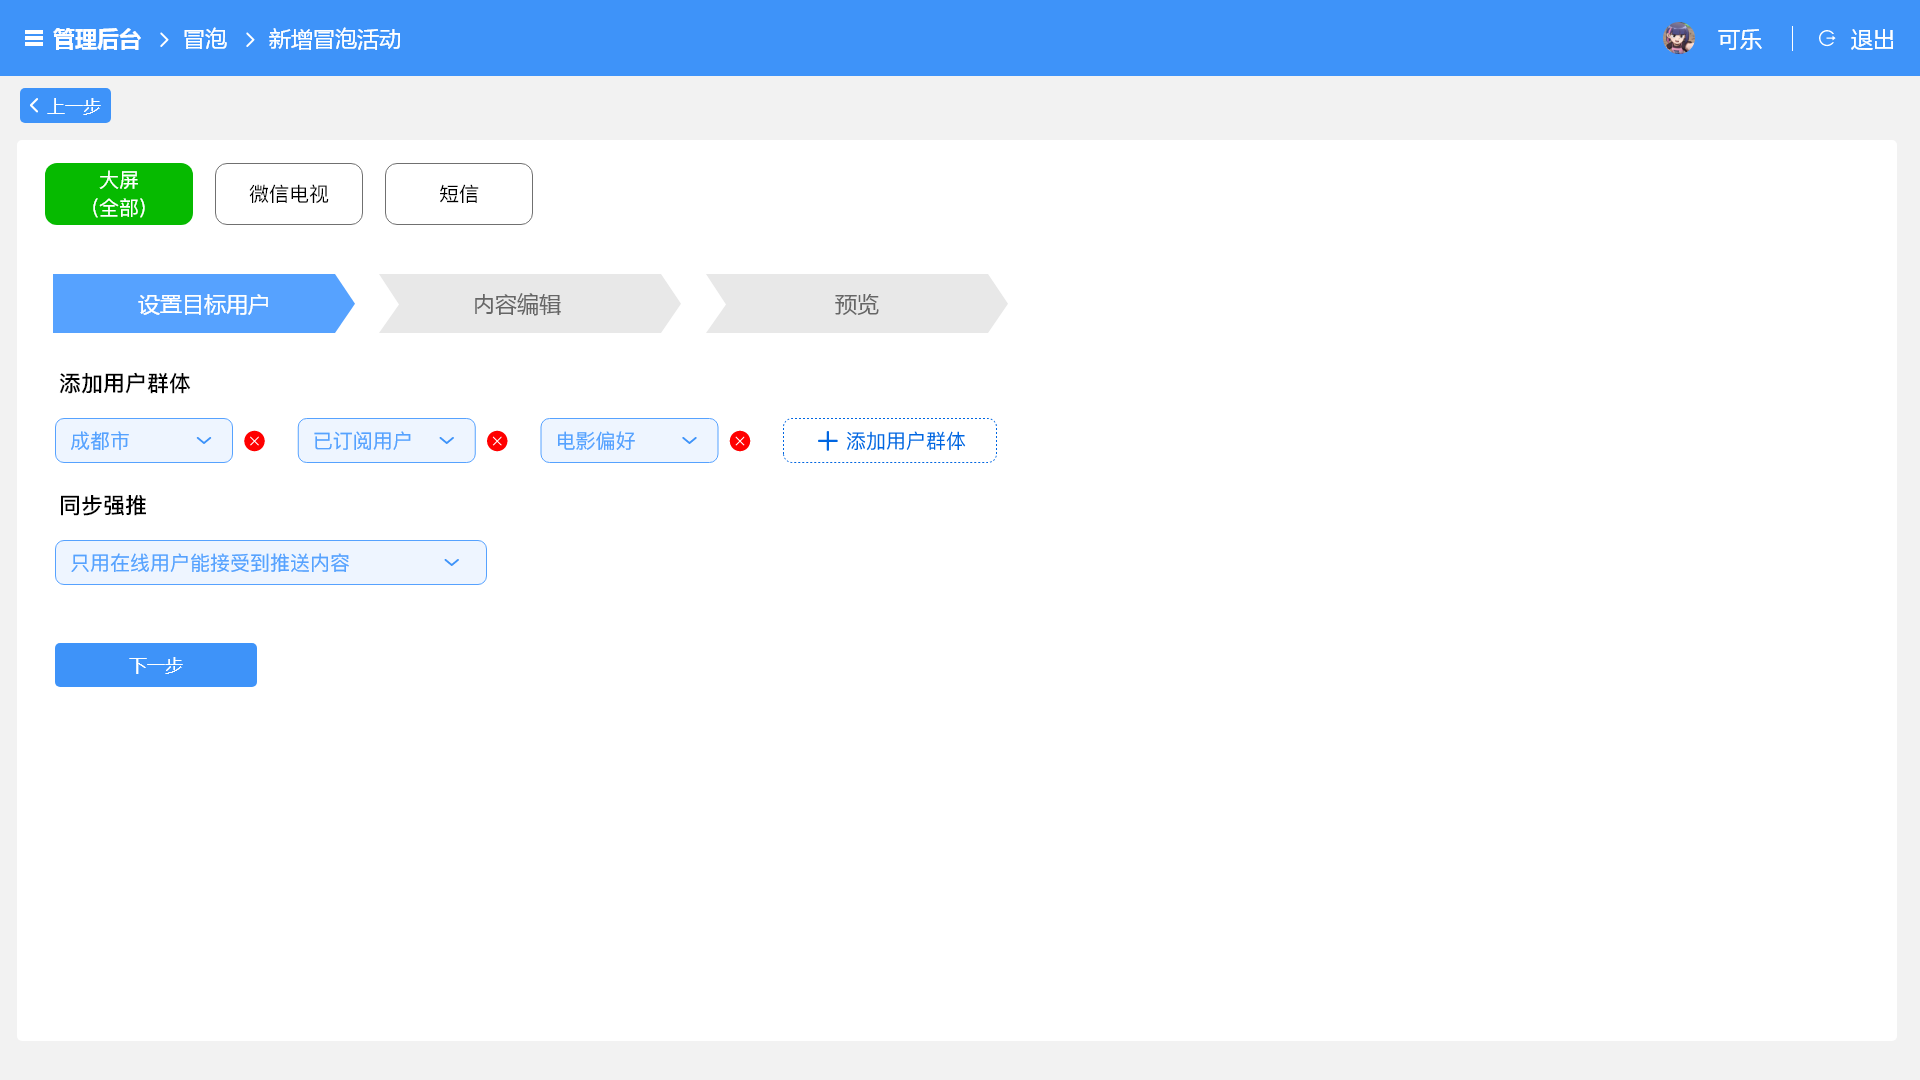Click the hamburger menu icon
This screenshot has height=1080, width=1920.
33,39
